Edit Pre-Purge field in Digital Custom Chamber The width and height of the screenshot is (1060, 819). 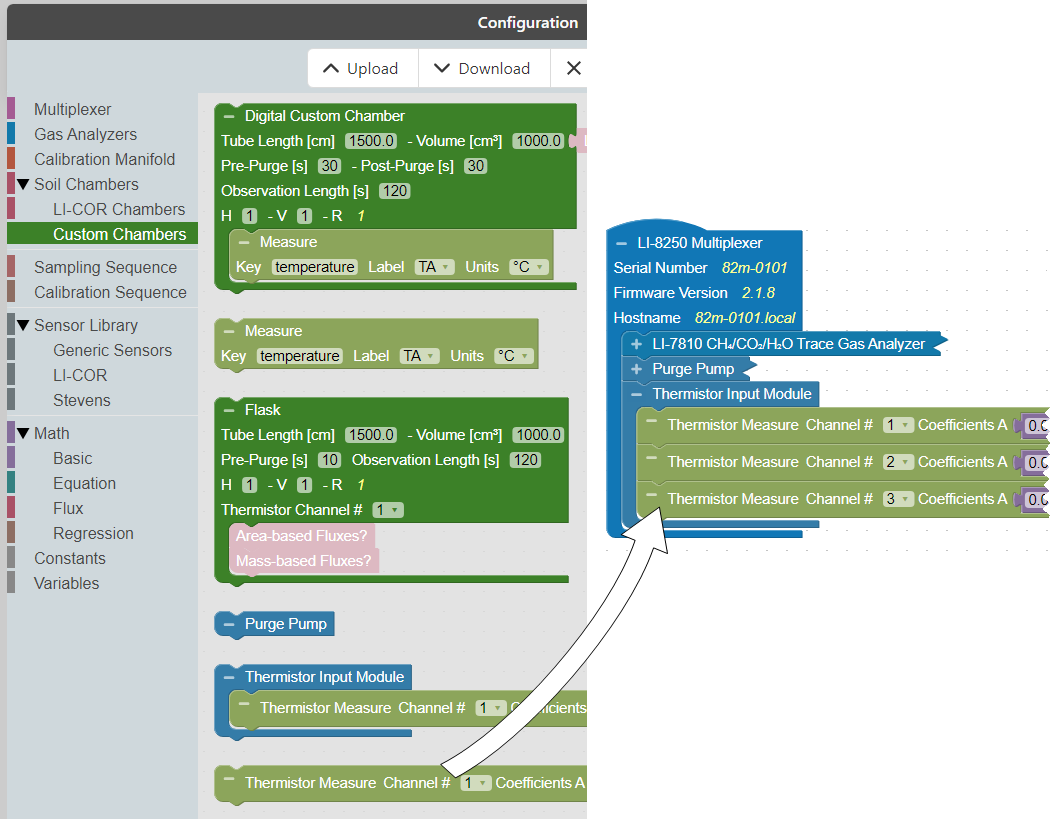click(330, 166)
